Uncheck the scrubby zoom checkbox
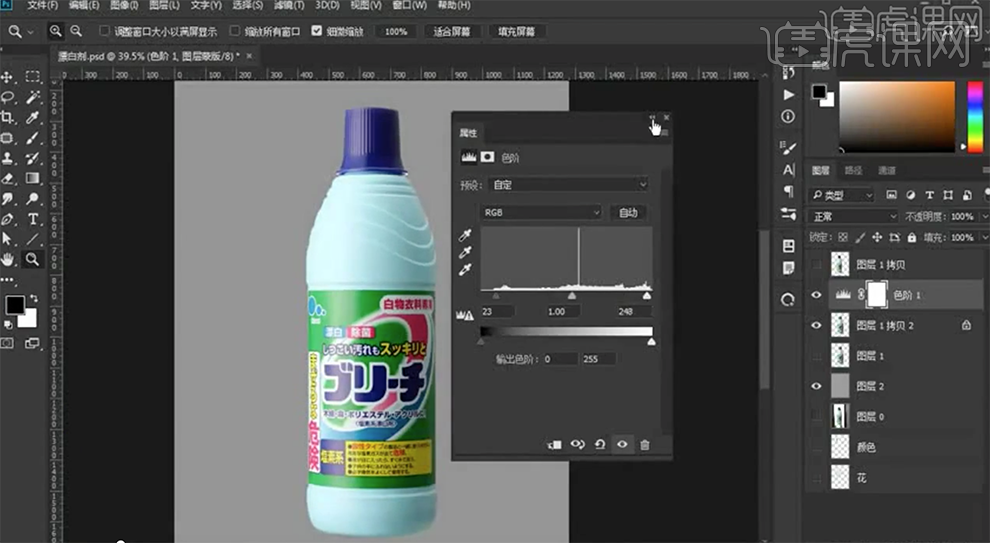 pyautogui.click(x=317, y=31)
